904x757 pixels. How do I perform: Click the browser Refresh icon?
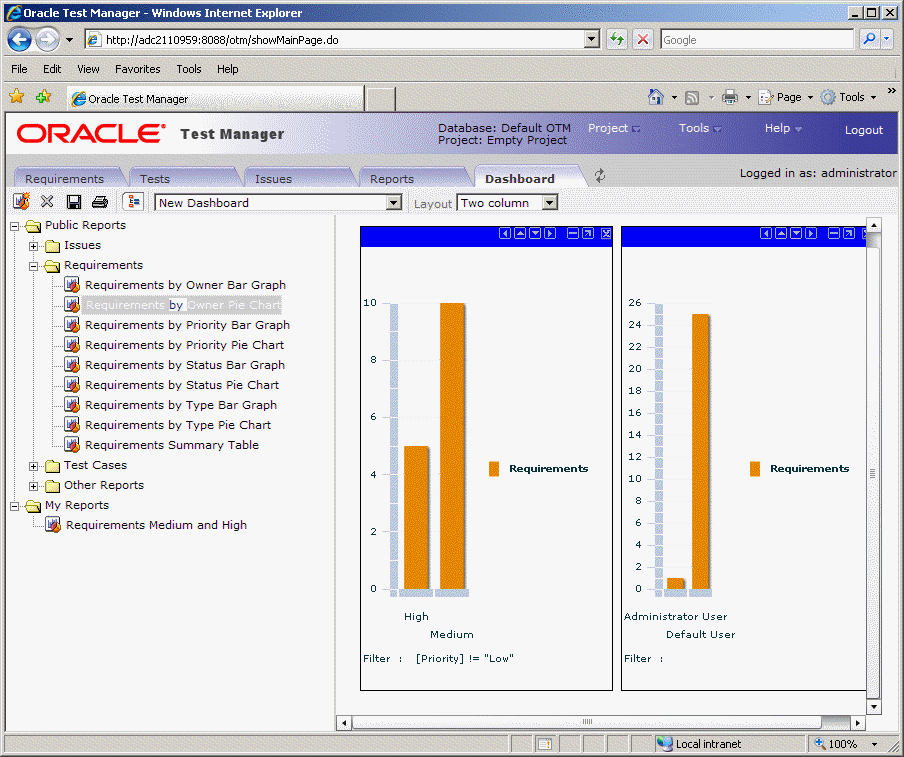pyautogui.click(x=617, y=40)
